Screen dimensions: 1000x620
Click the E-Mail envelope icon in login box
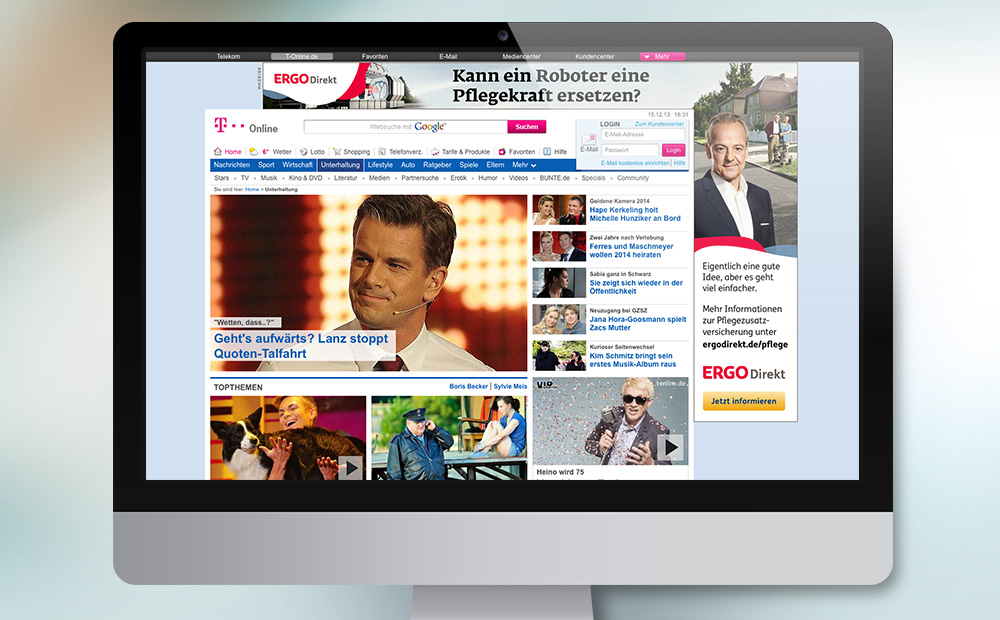pyautogui.click(x=589, y=138)
